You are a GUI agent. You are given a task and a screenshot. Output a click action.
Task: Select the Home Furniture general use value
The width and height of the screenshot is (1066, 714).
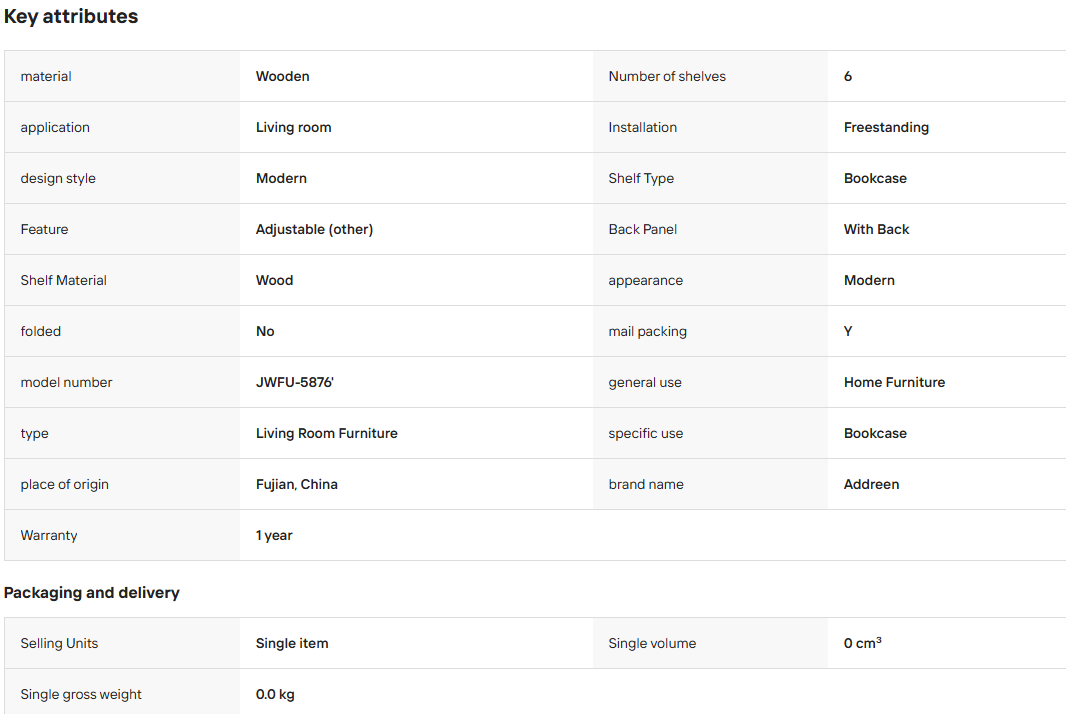[894, 382]
